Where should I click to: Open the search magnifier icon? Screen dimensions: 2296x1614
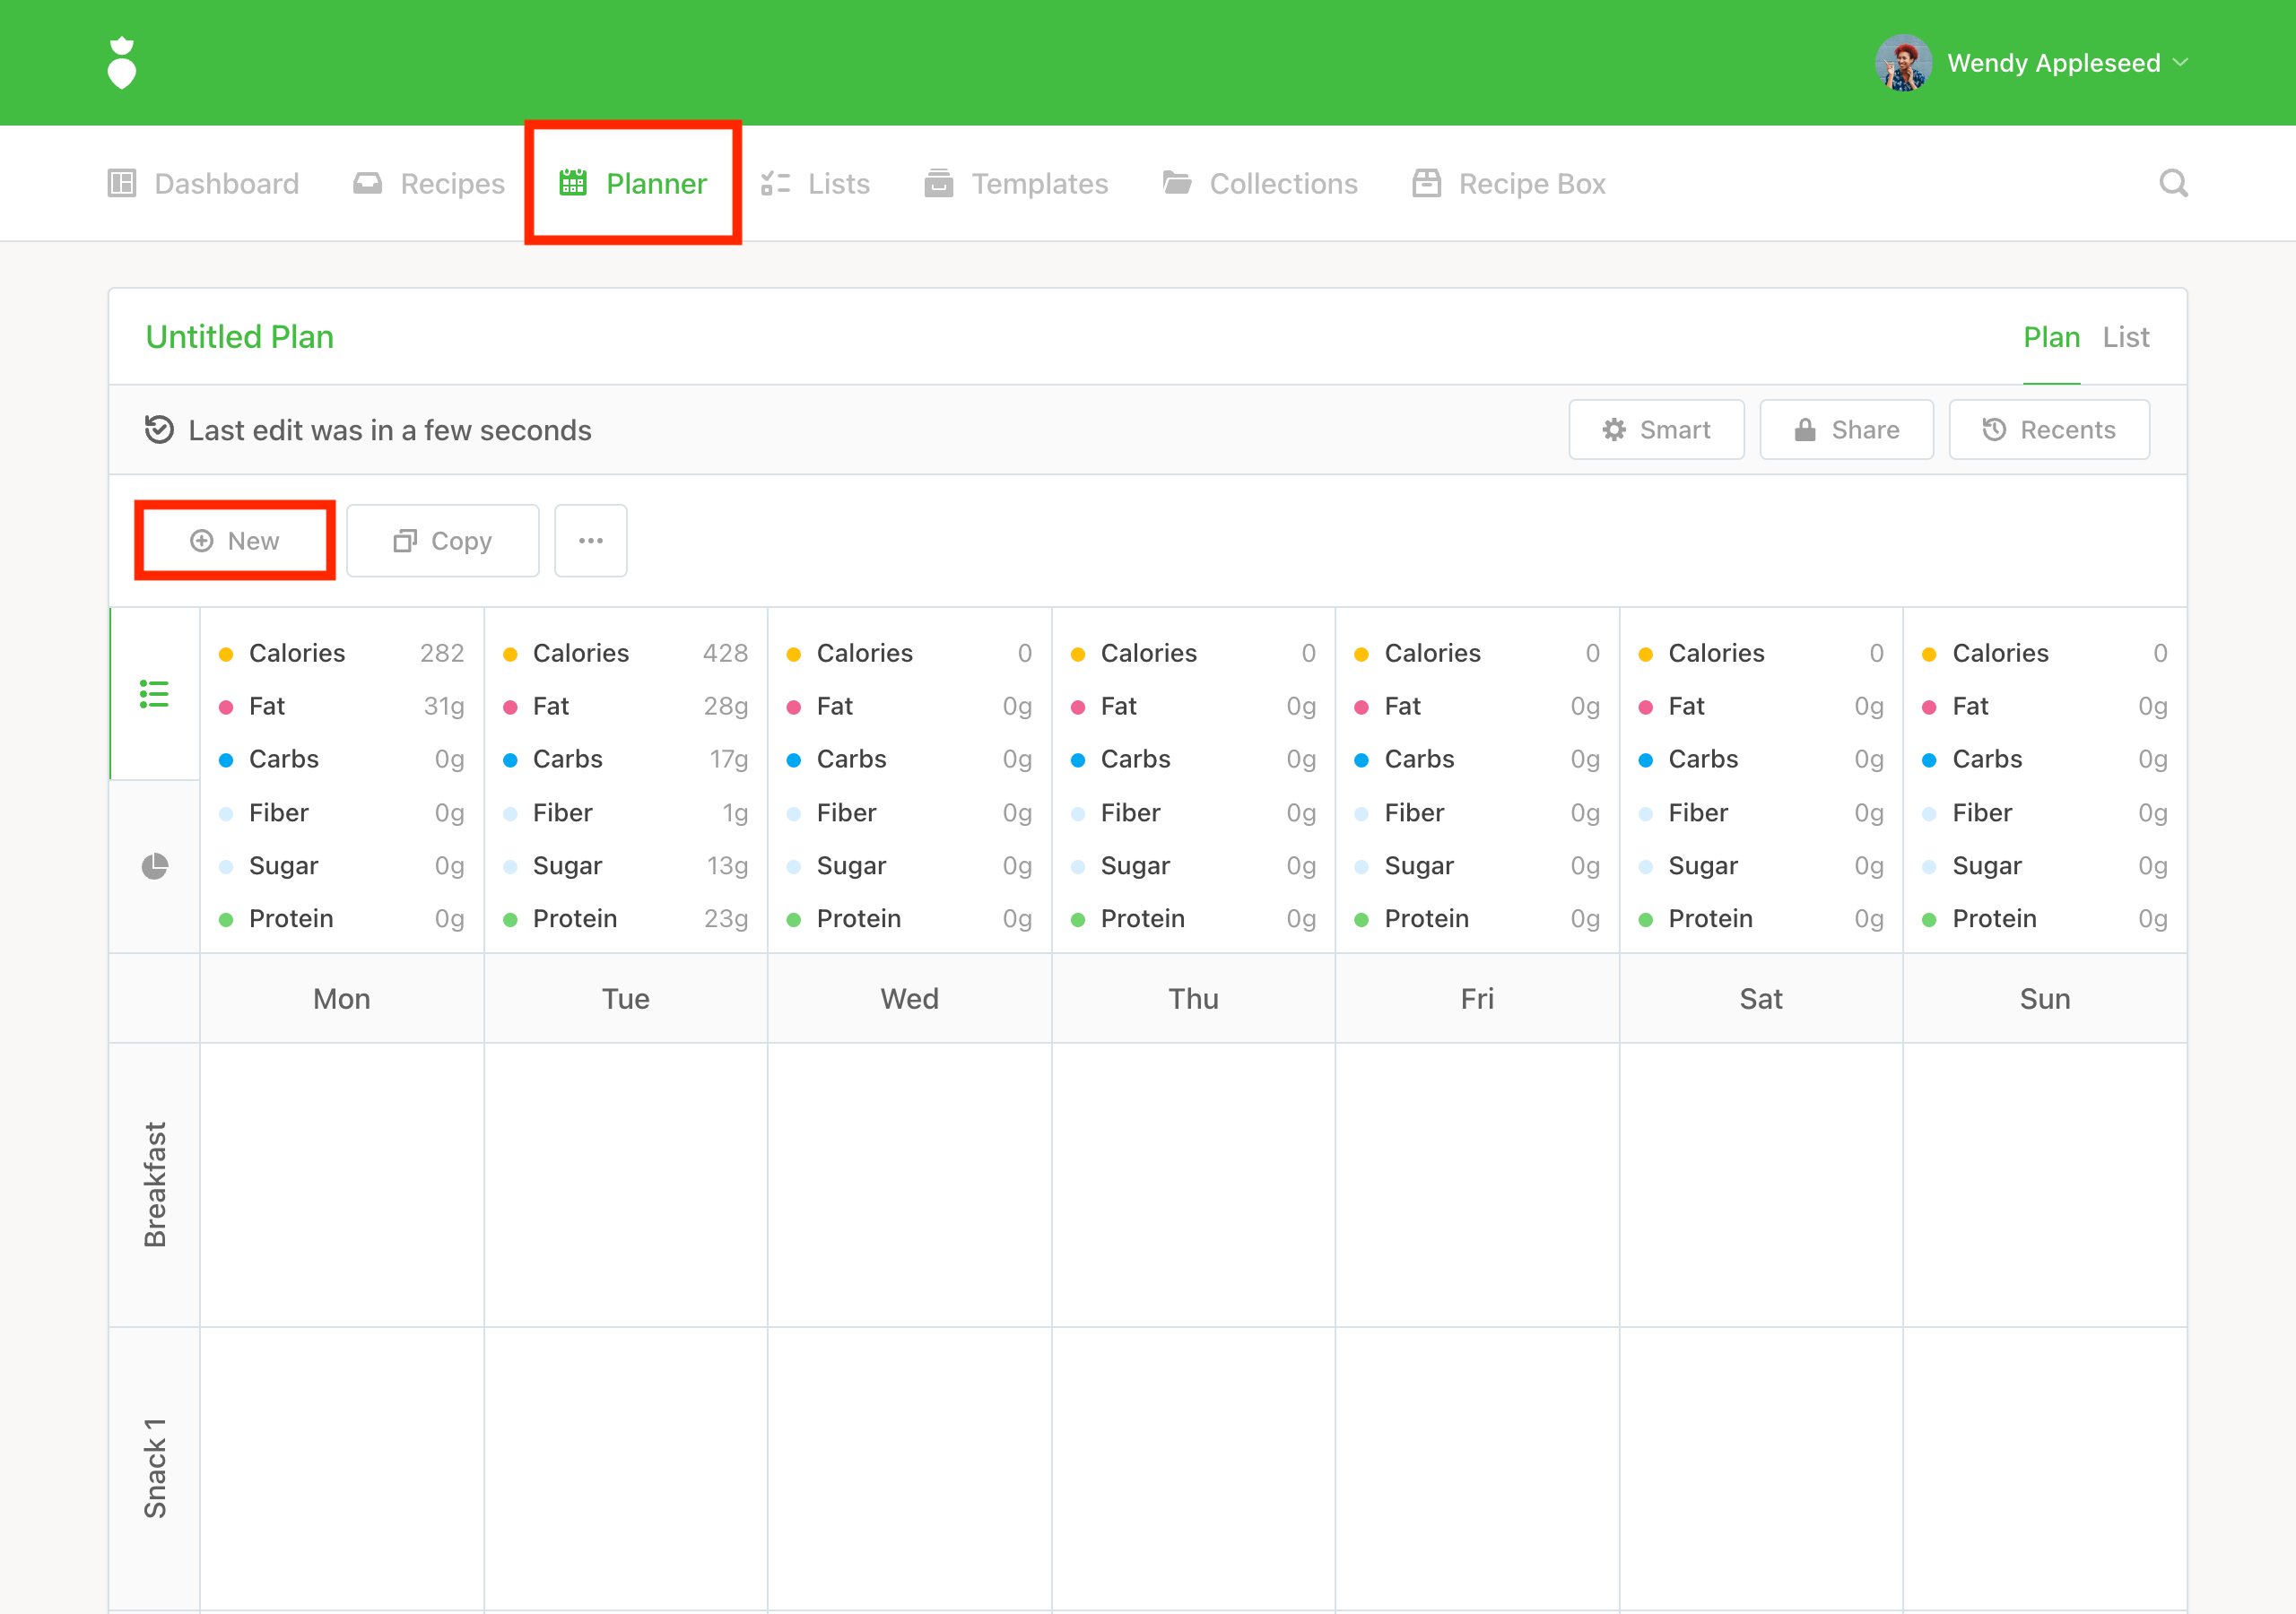2172,183
